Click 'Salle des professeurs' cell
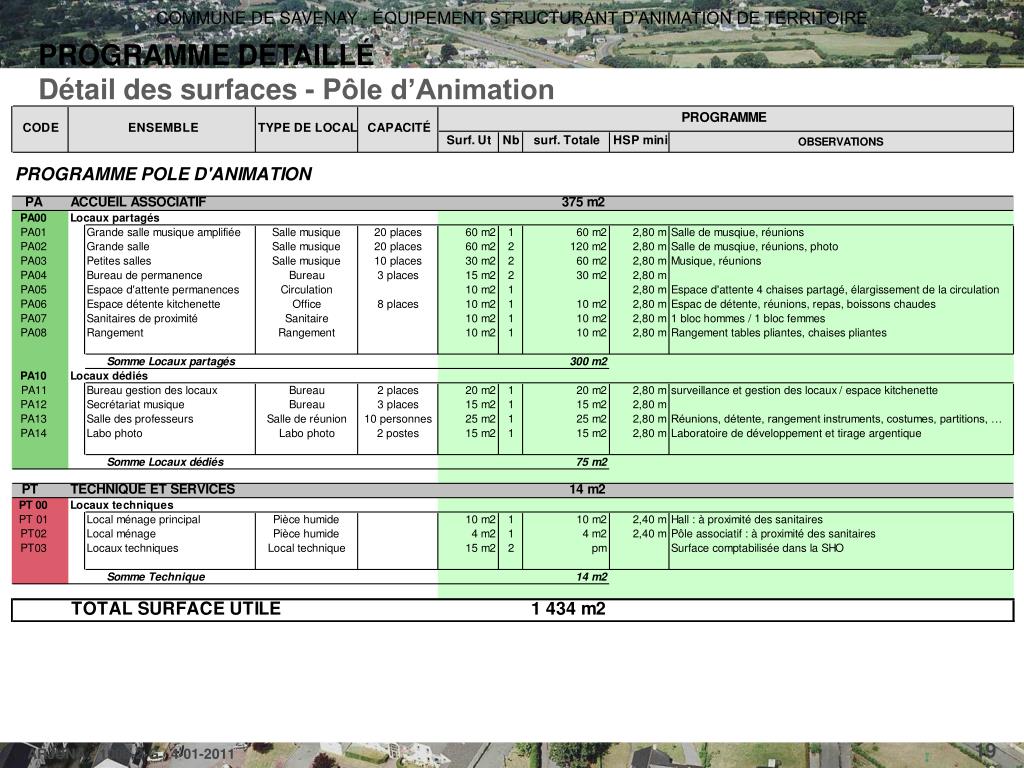The image size is (1024, 768). coord(140,419)
